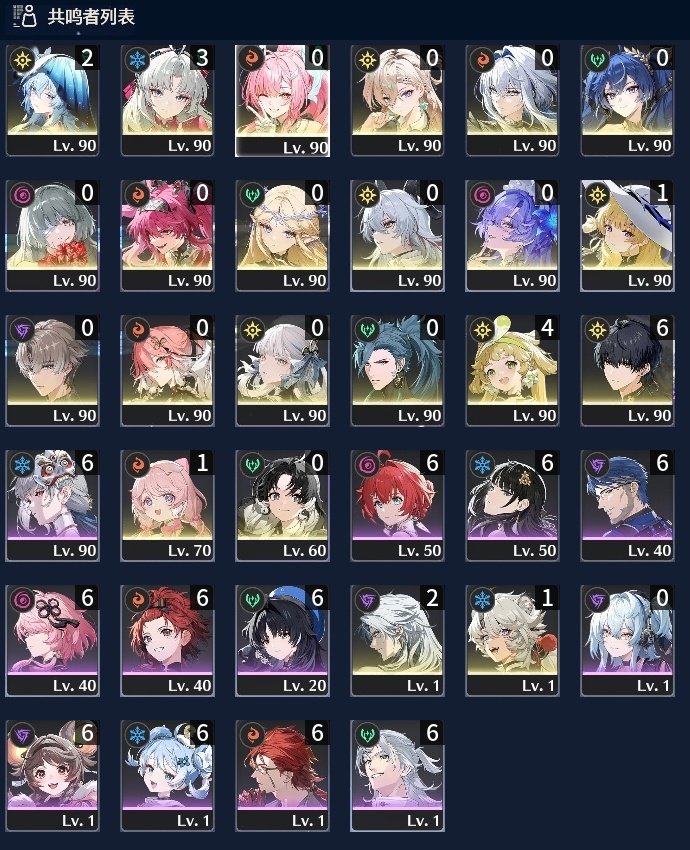This screenshot has height=850, width=690.
Task: Click the glacio snowflake icon on the masked character's card
Action: pos(22,465)
